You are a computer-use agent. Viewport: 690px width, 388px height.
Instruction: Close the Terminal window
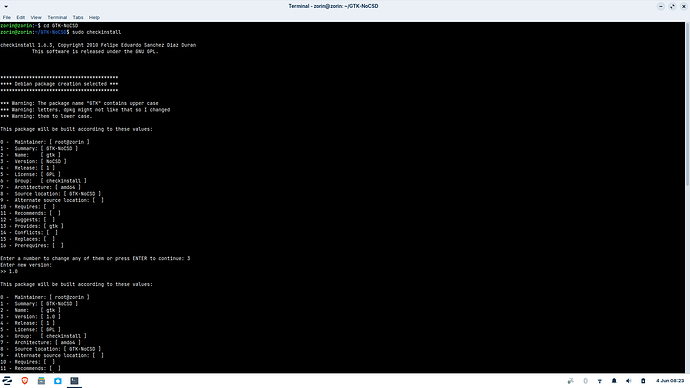pyautogui.click(x=683, y=6)
